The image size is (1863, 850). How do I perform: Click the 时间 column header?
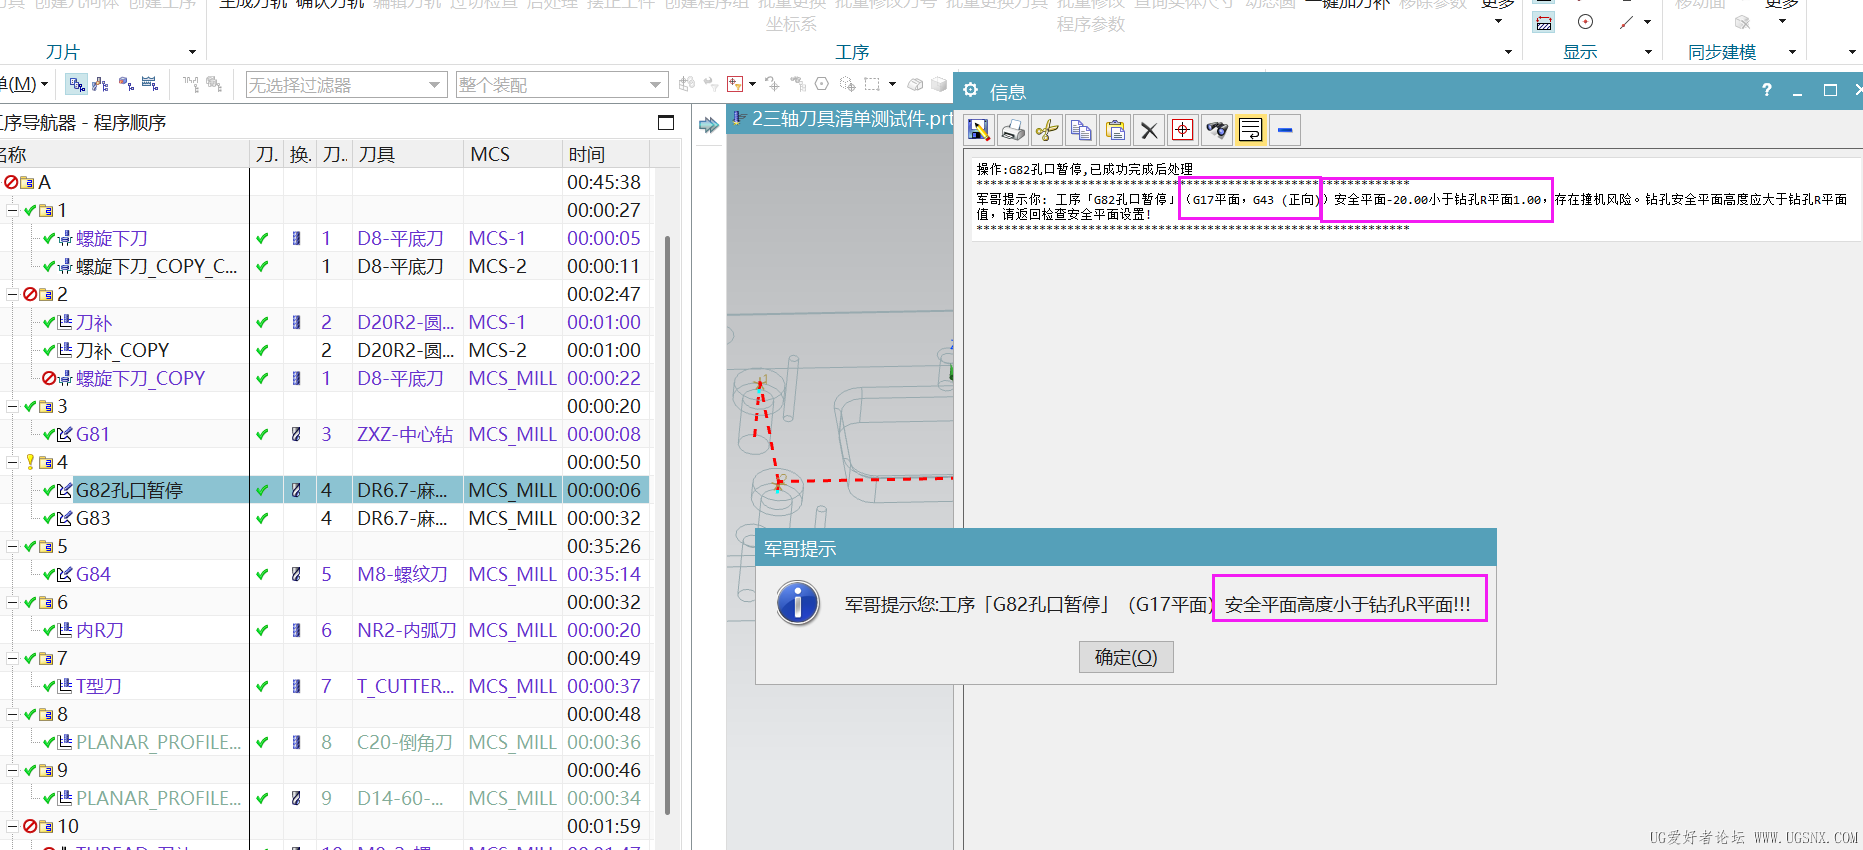click(x=606, y=154)
